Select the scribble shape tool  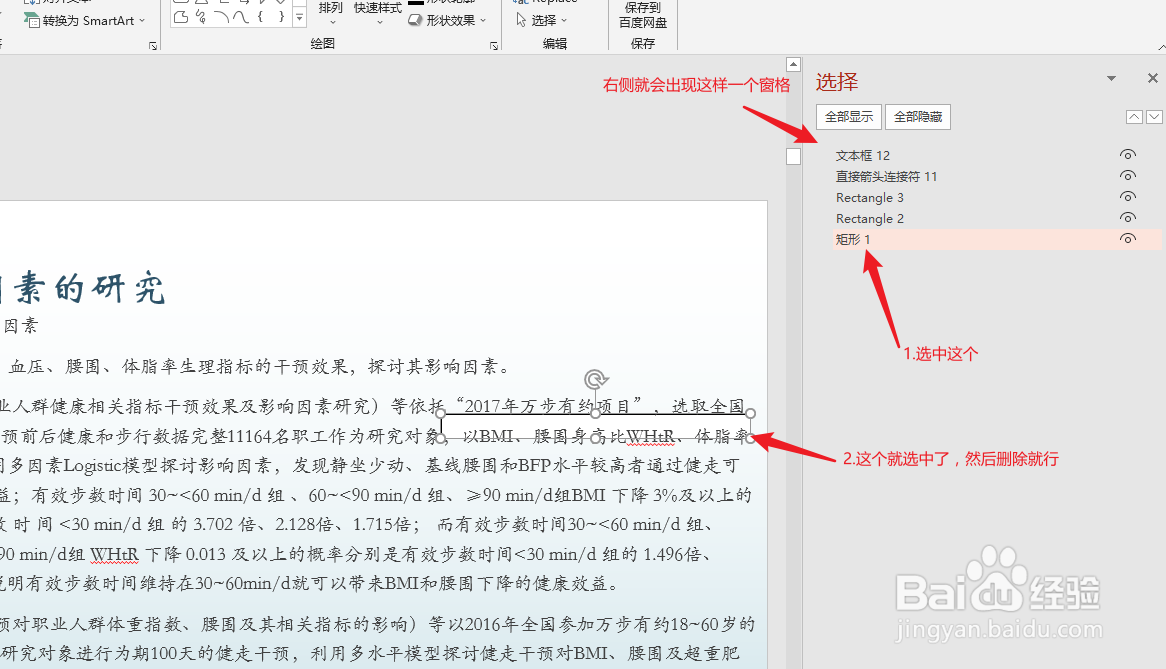coord(201,16)
